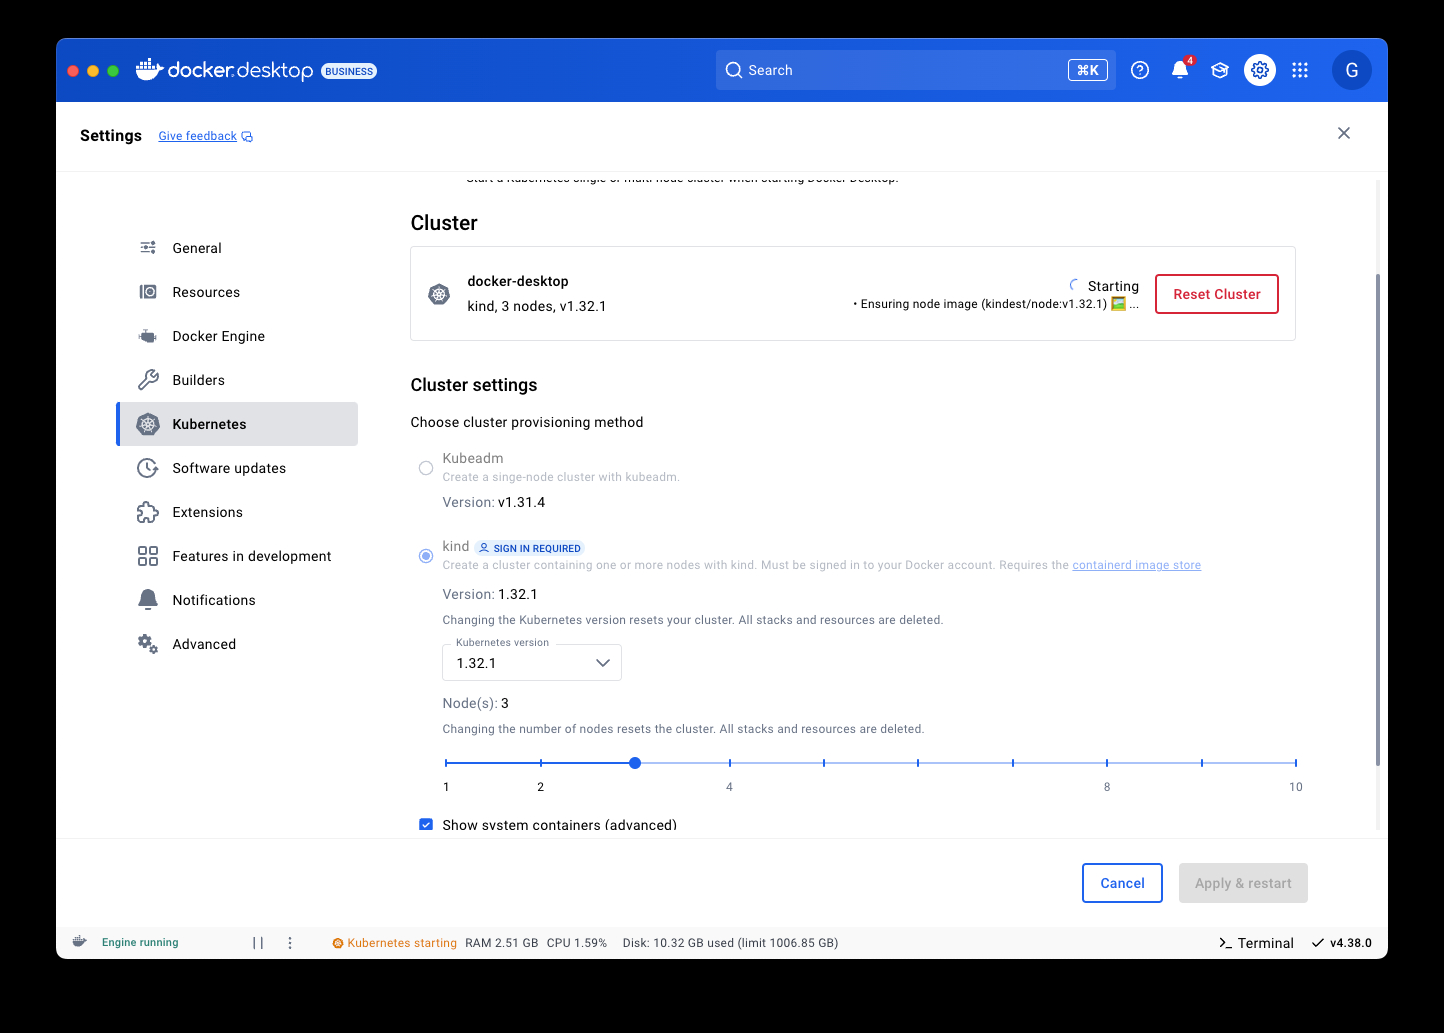The width and height of the screenshot is (1444, 1033).
Task: Set the node slider to 8
Action: point(1107,763)
